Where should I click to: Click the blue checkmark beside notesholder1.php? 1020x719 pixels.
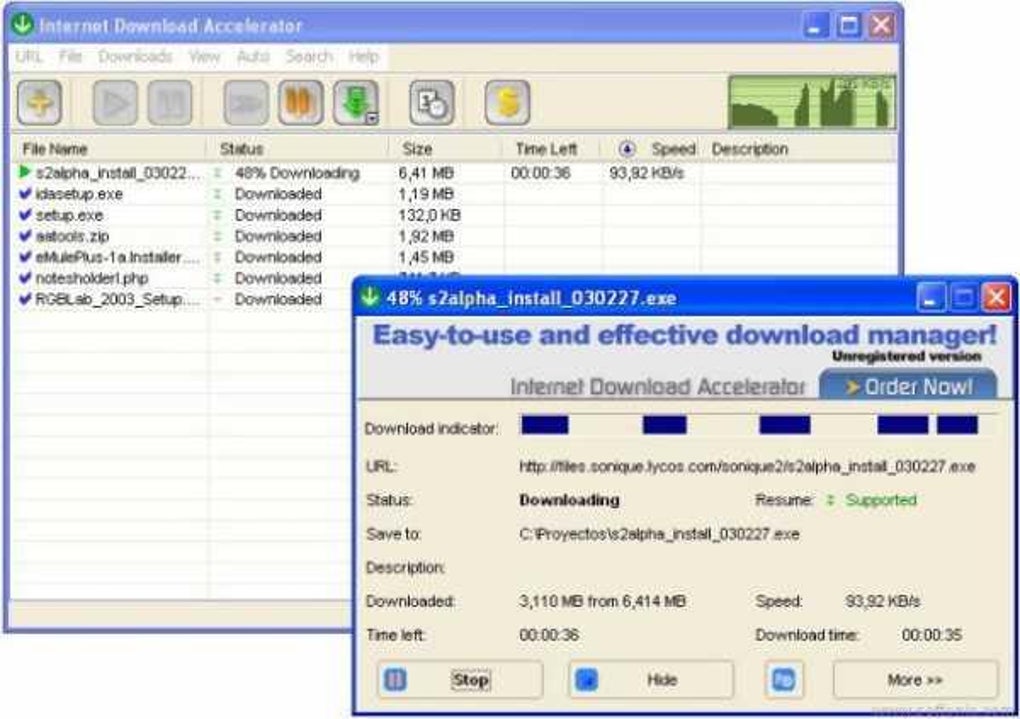coord(25,277)
